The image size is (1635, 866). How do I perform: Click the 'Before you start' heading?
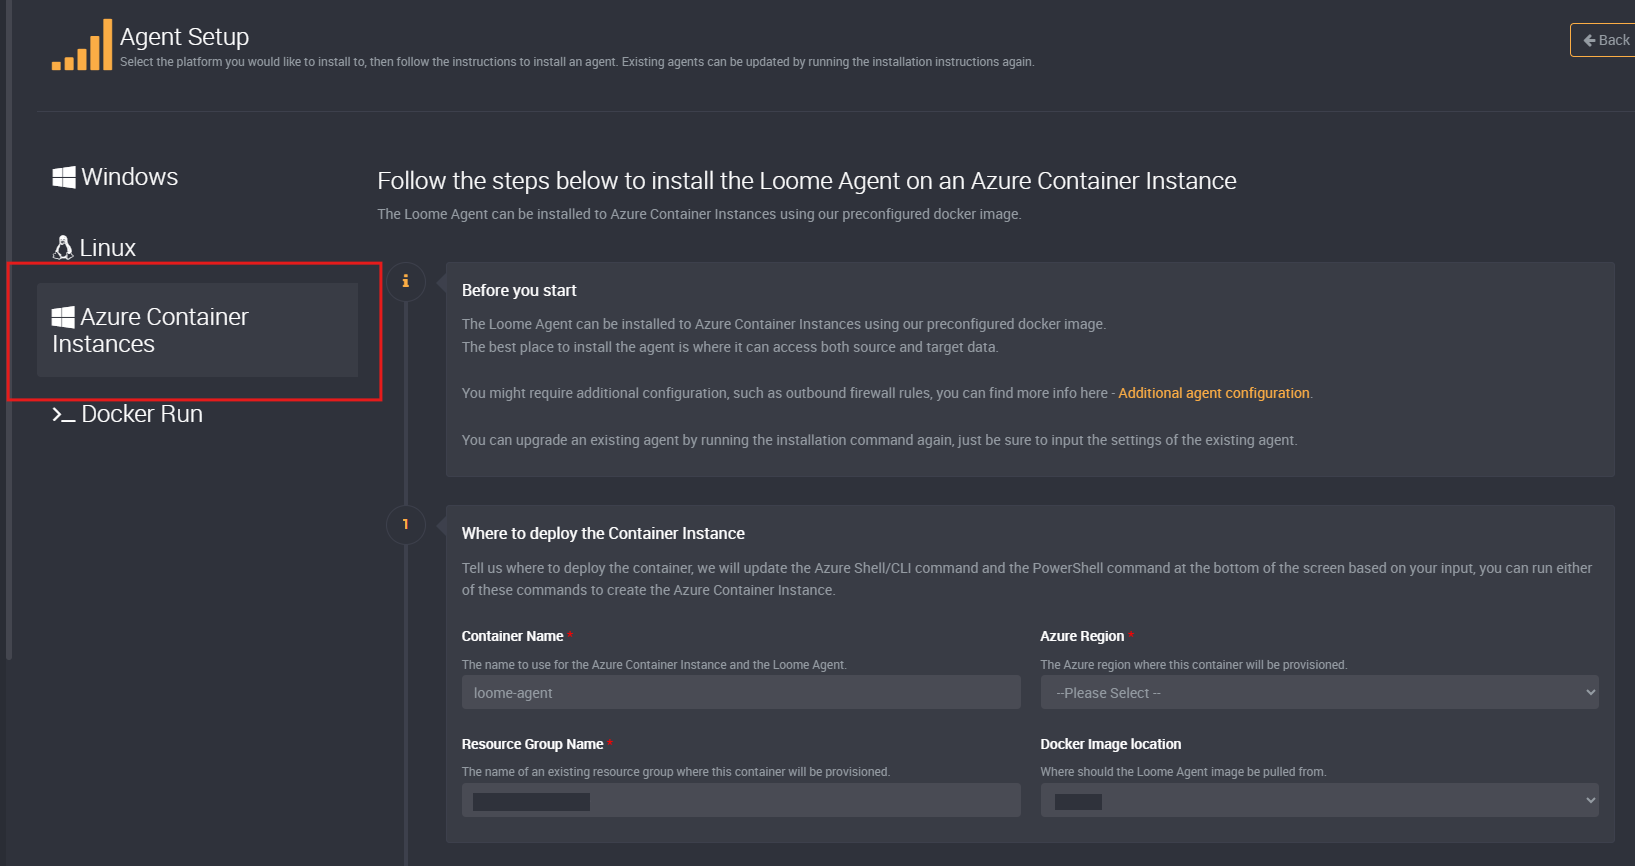(519, 290)
